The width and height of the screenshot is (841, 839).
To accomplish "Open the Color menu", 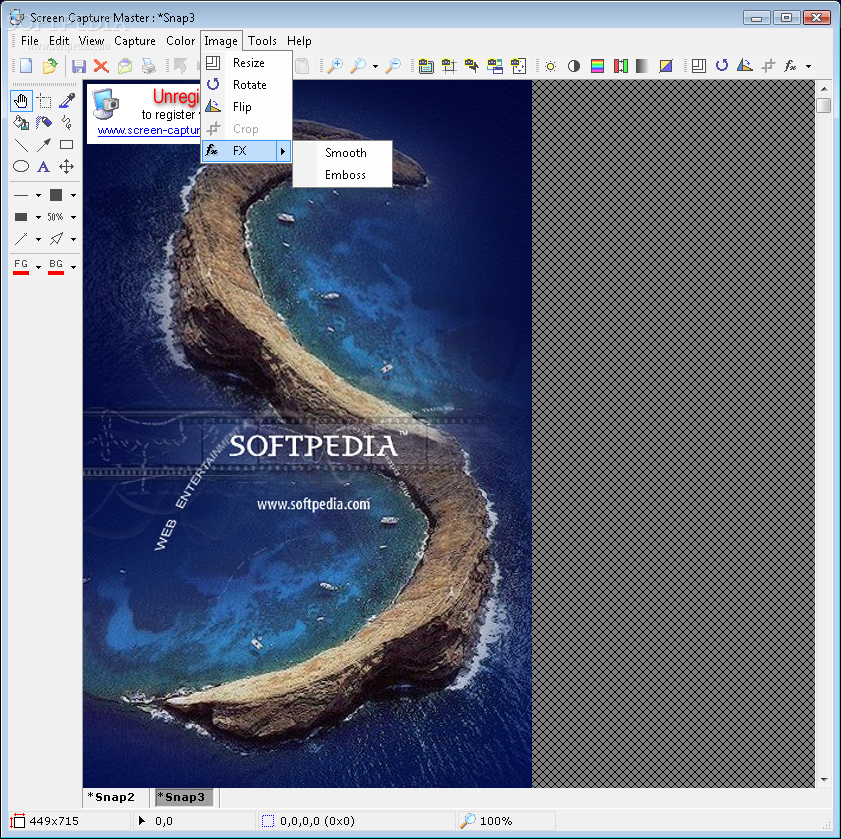I will point(180,41).
